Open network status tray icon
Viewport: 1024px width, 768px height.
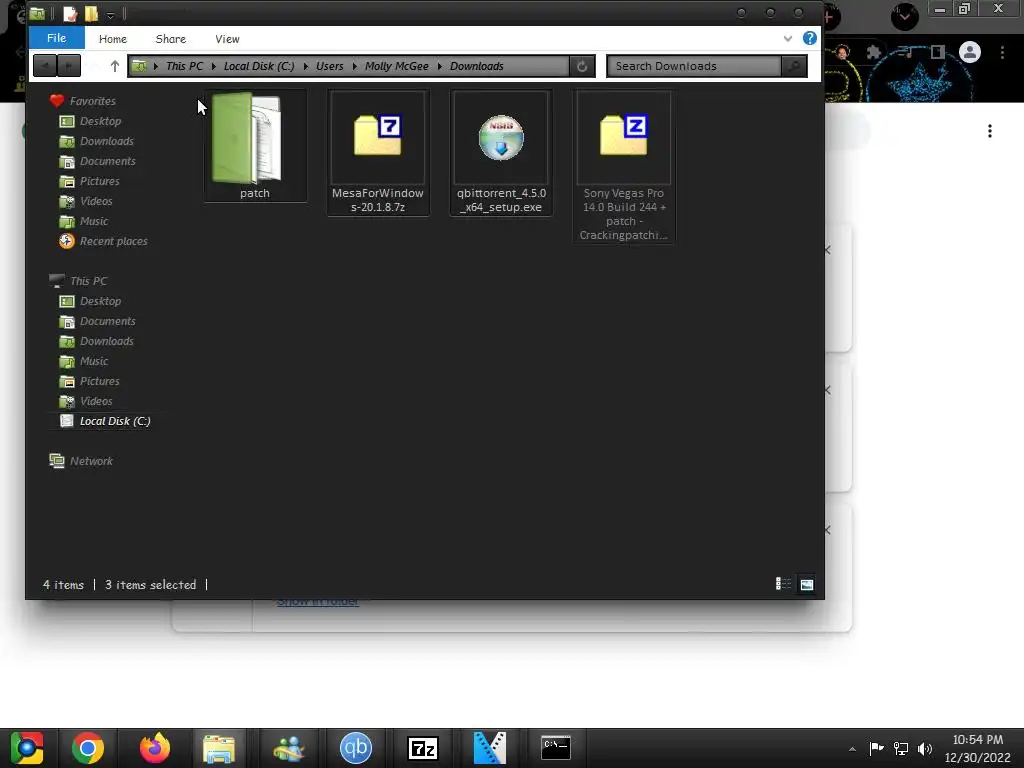(x=901, y=749)
